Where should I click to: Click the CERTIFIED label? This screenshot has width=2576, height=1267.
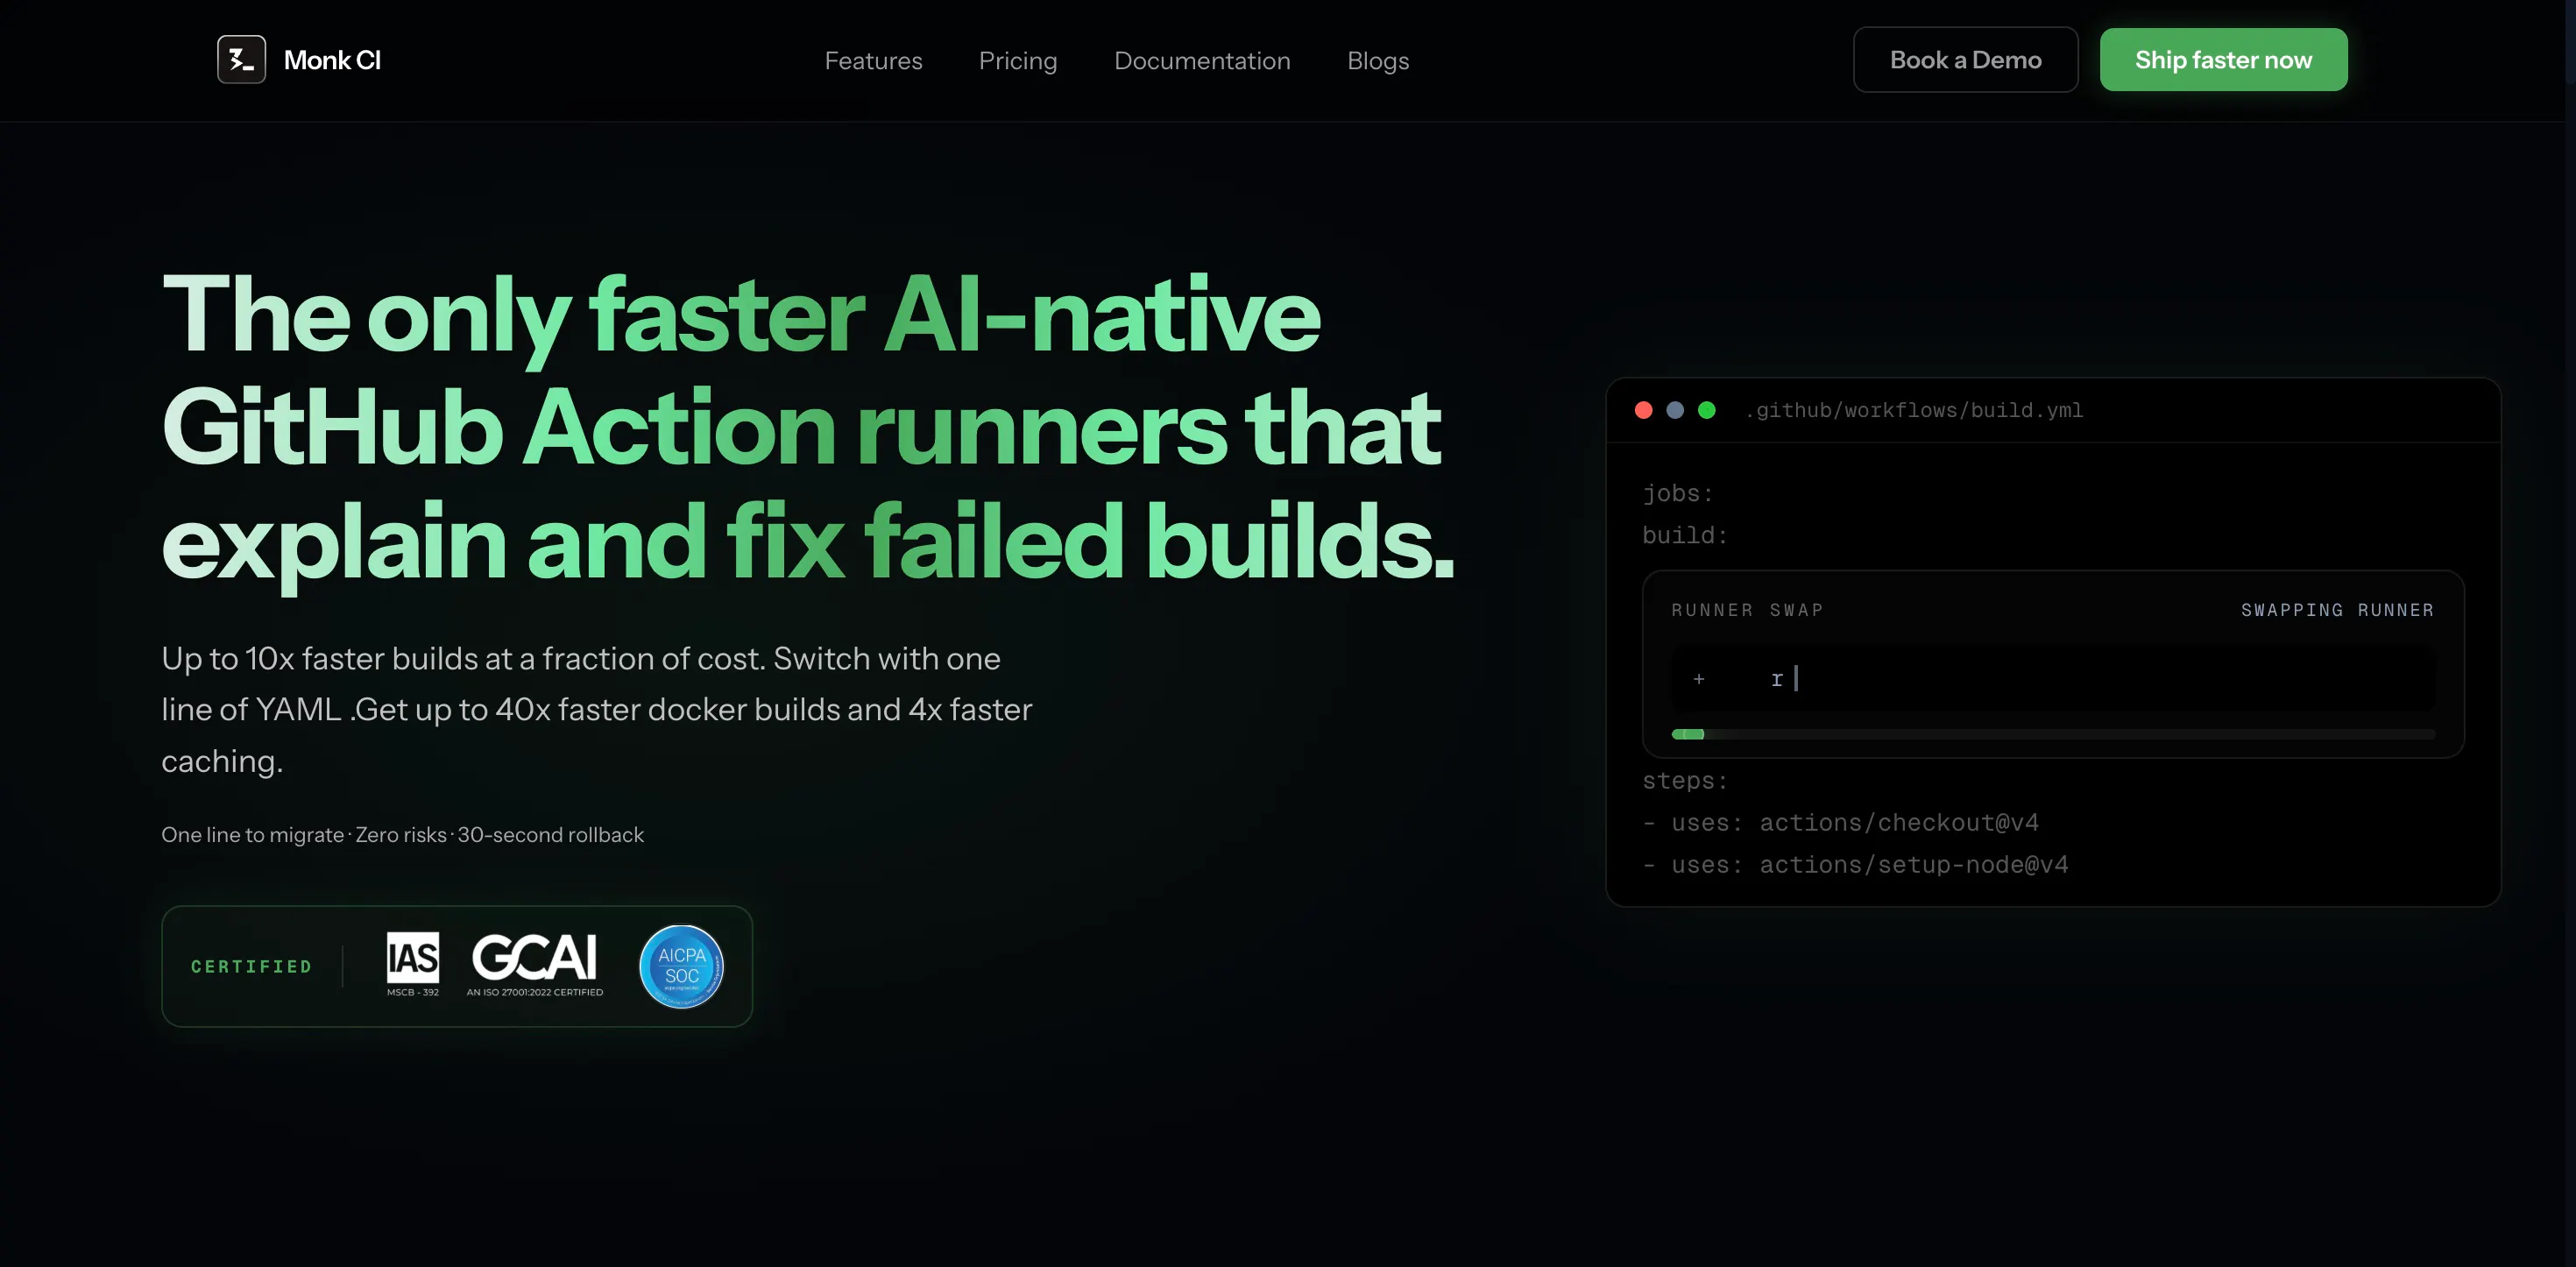click(251, 967)
